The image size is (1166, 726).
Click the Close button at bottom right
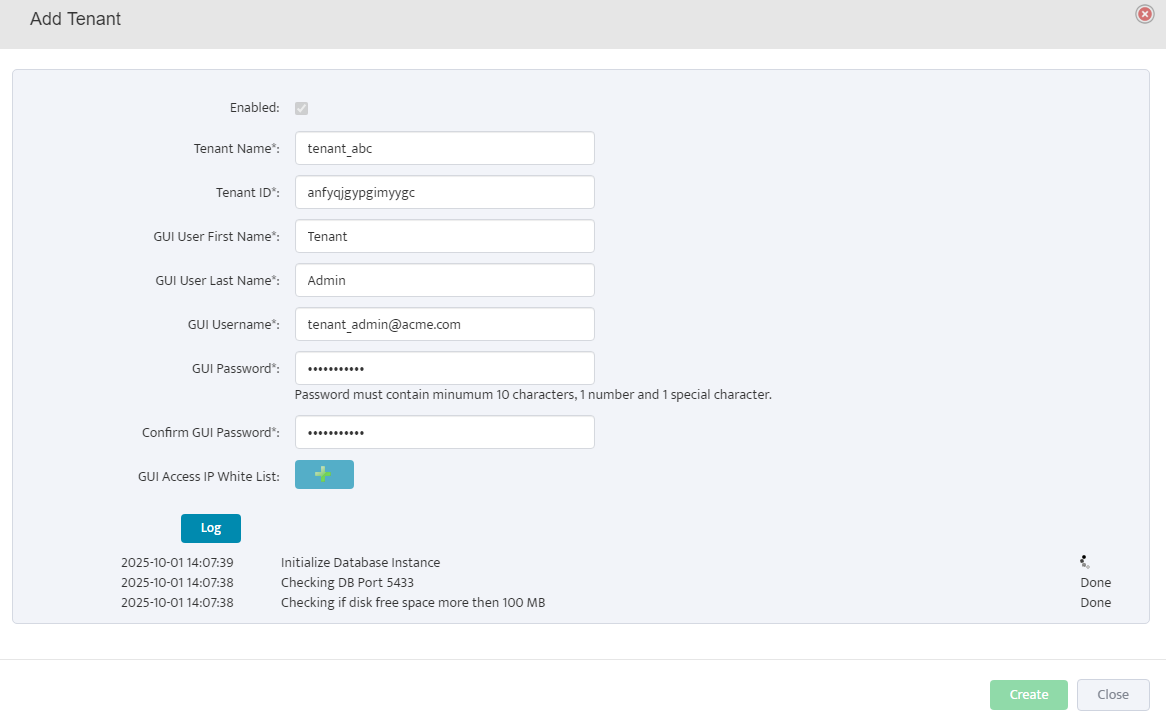(x=1112, y=695)
